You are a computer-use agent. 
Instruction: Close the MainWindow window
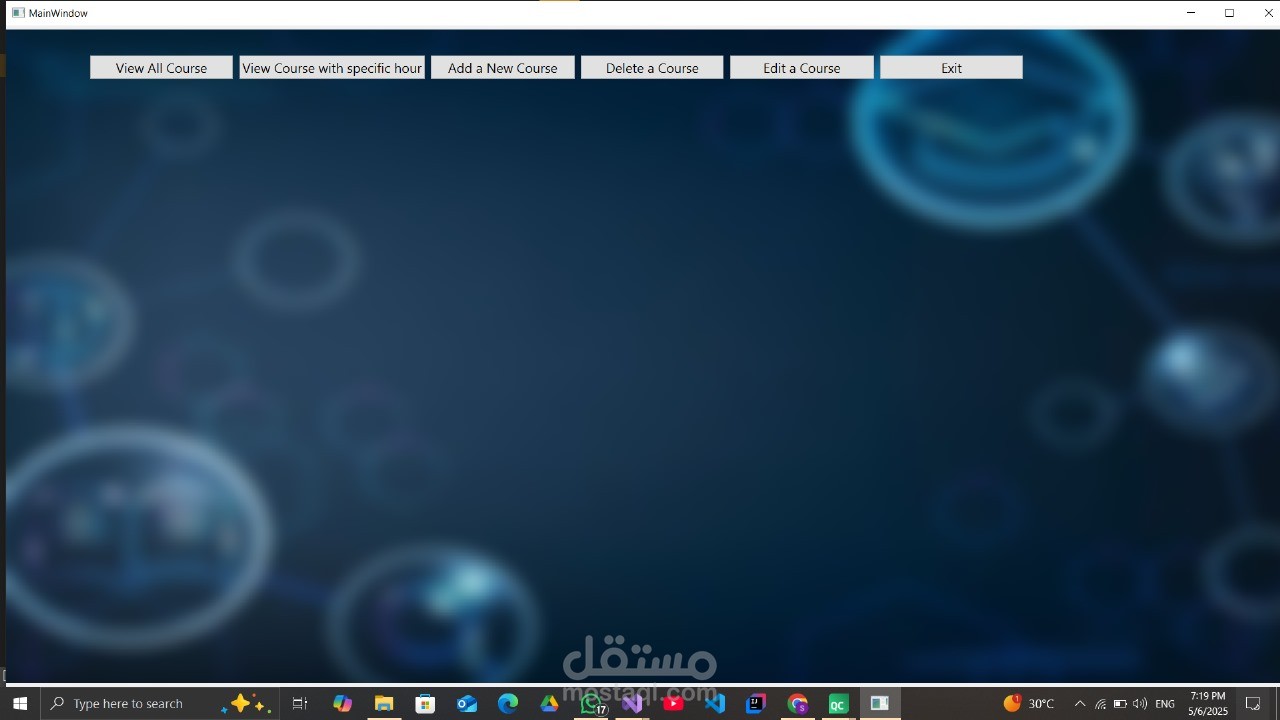1268,13
